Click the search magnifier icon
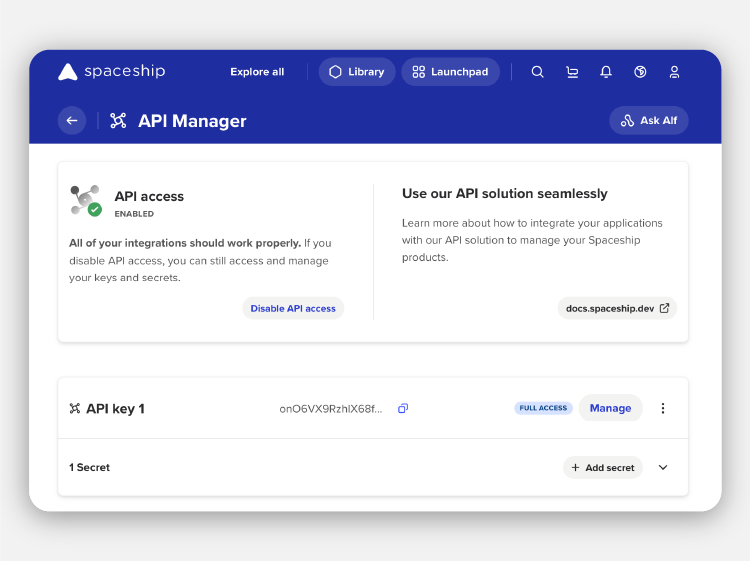 537,72
